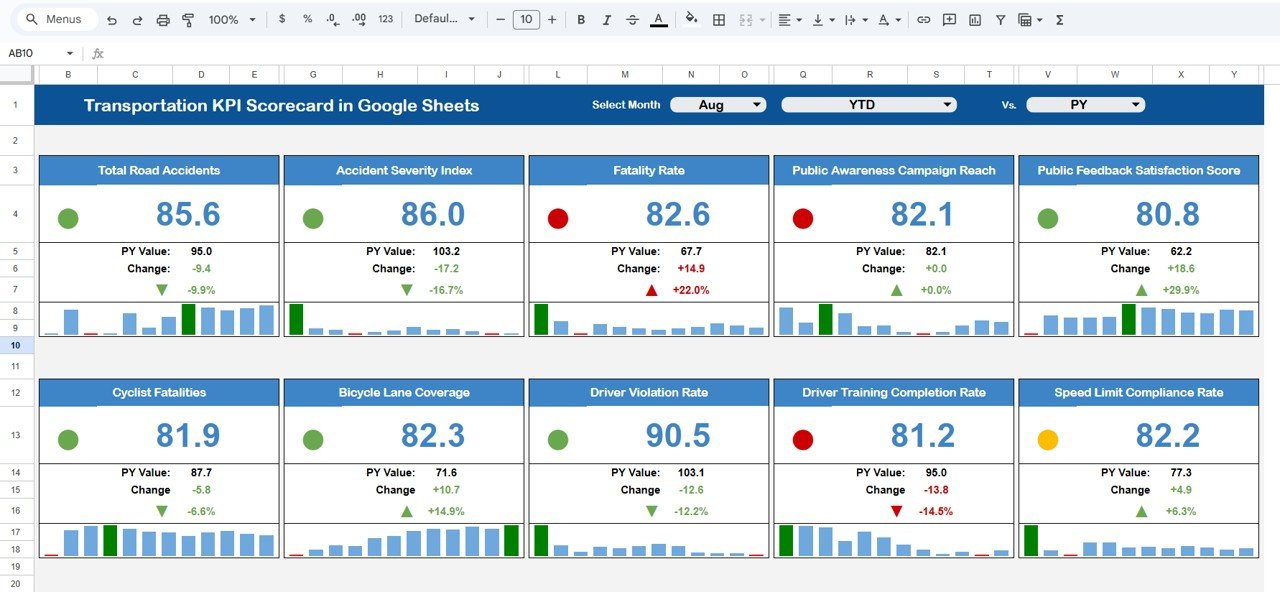
Task: Toggle bold formatting
Action: coord(581,19)
